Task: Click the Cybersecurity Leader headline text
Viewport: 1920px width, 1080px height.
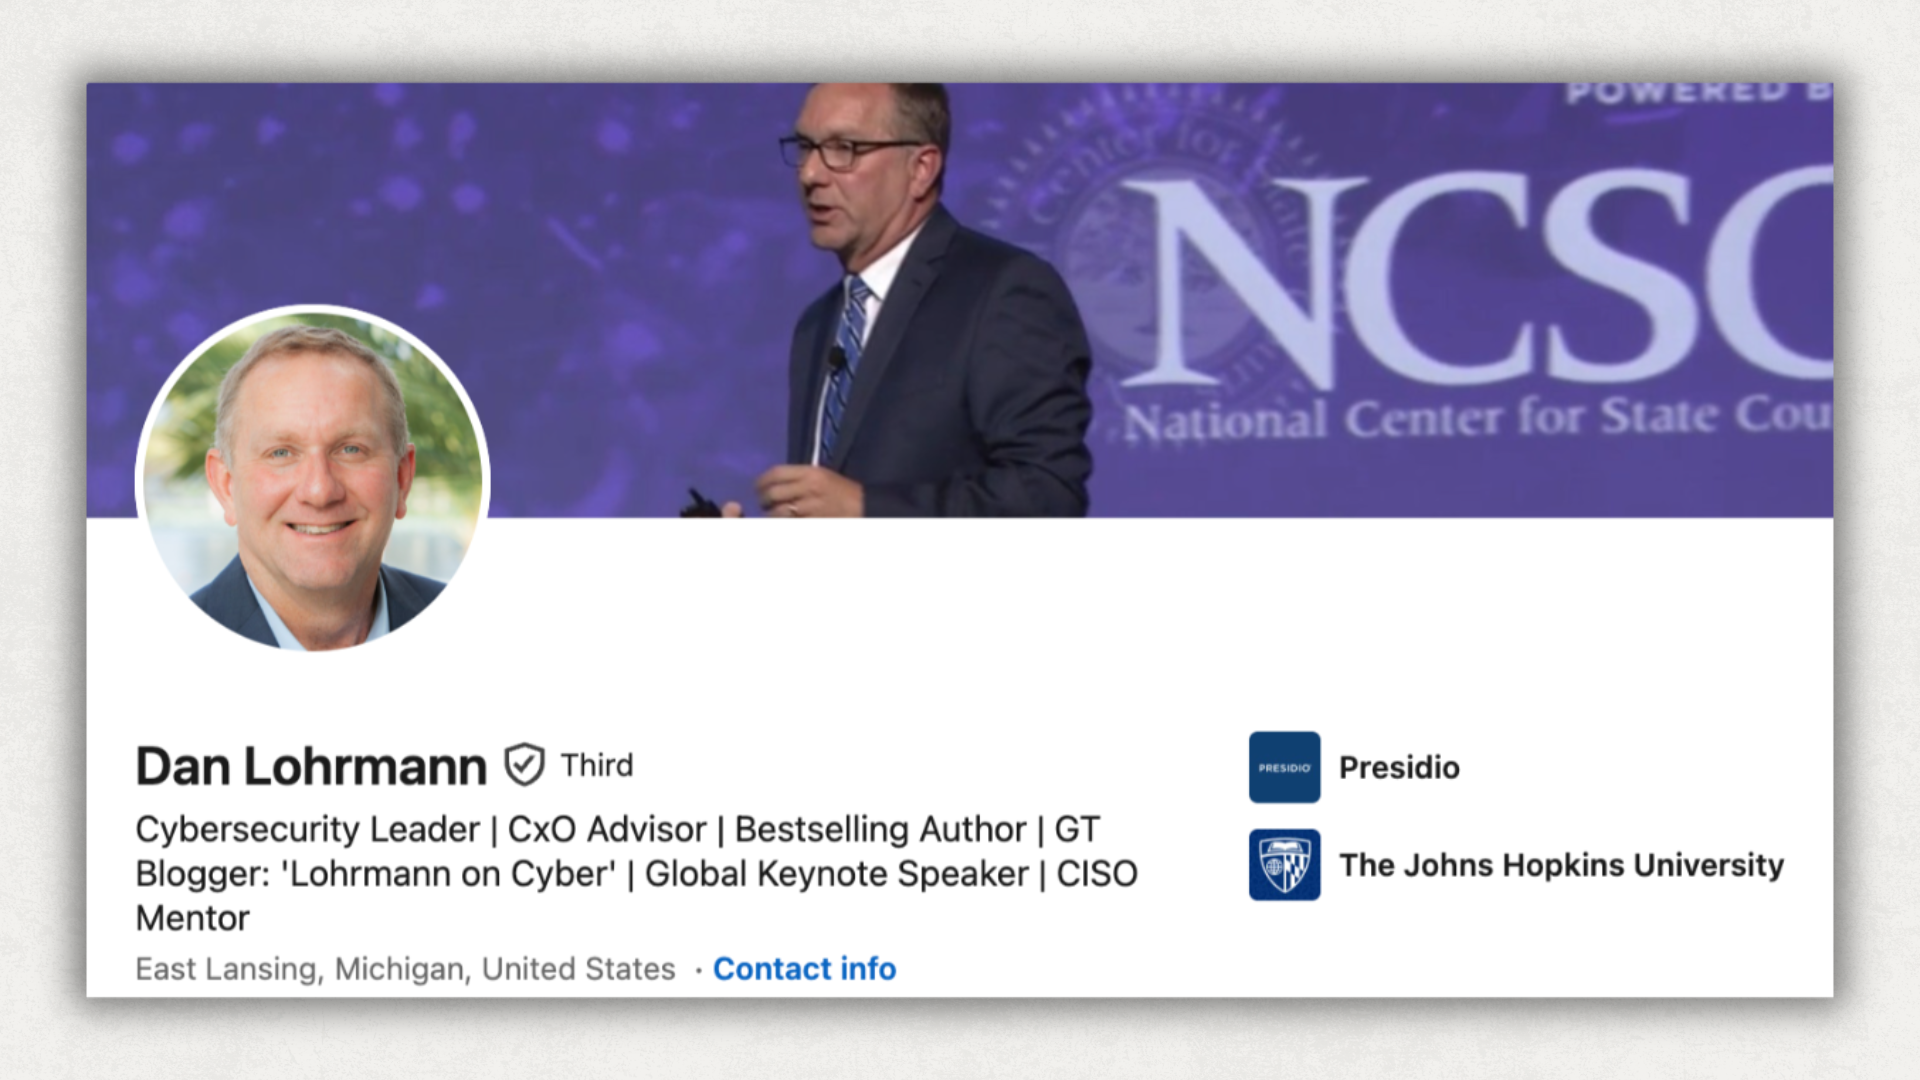Action: point(637,874)
